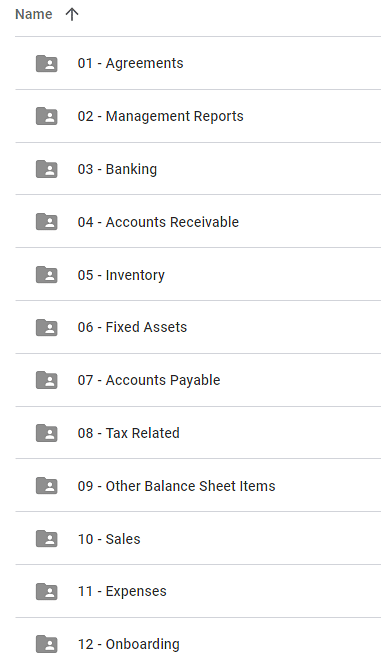
Task: Reverse sort order with the arrow icon
Action: coord(72,15)
